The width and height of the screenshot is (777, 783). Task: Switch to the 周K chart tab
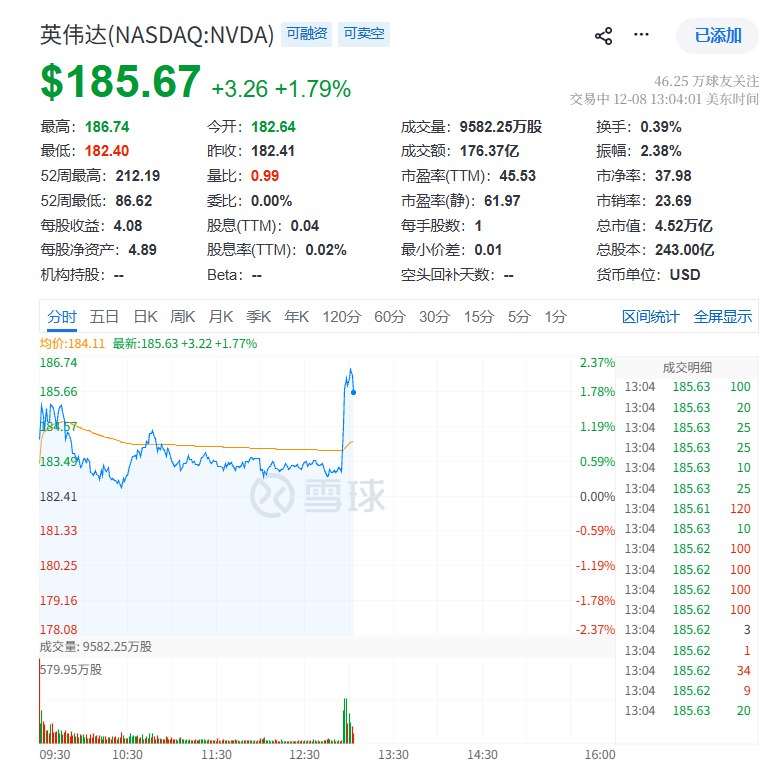click(x=183, y=317)
